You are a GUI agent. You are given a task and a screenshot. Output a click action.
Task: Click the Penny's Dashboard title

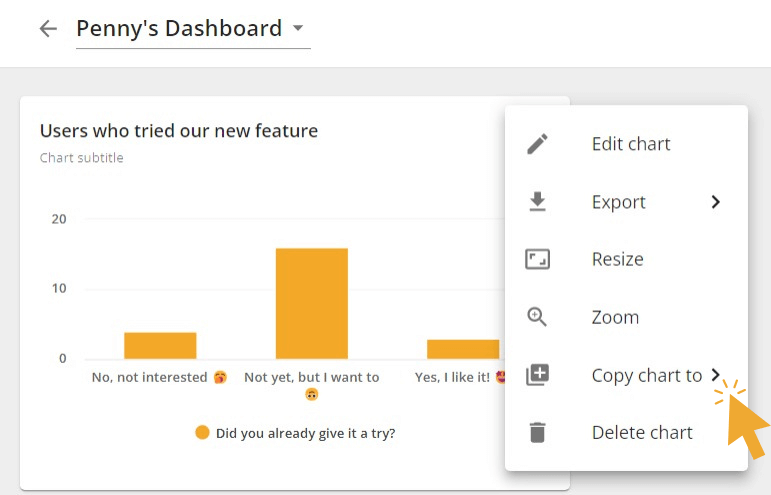pos(179,29)
